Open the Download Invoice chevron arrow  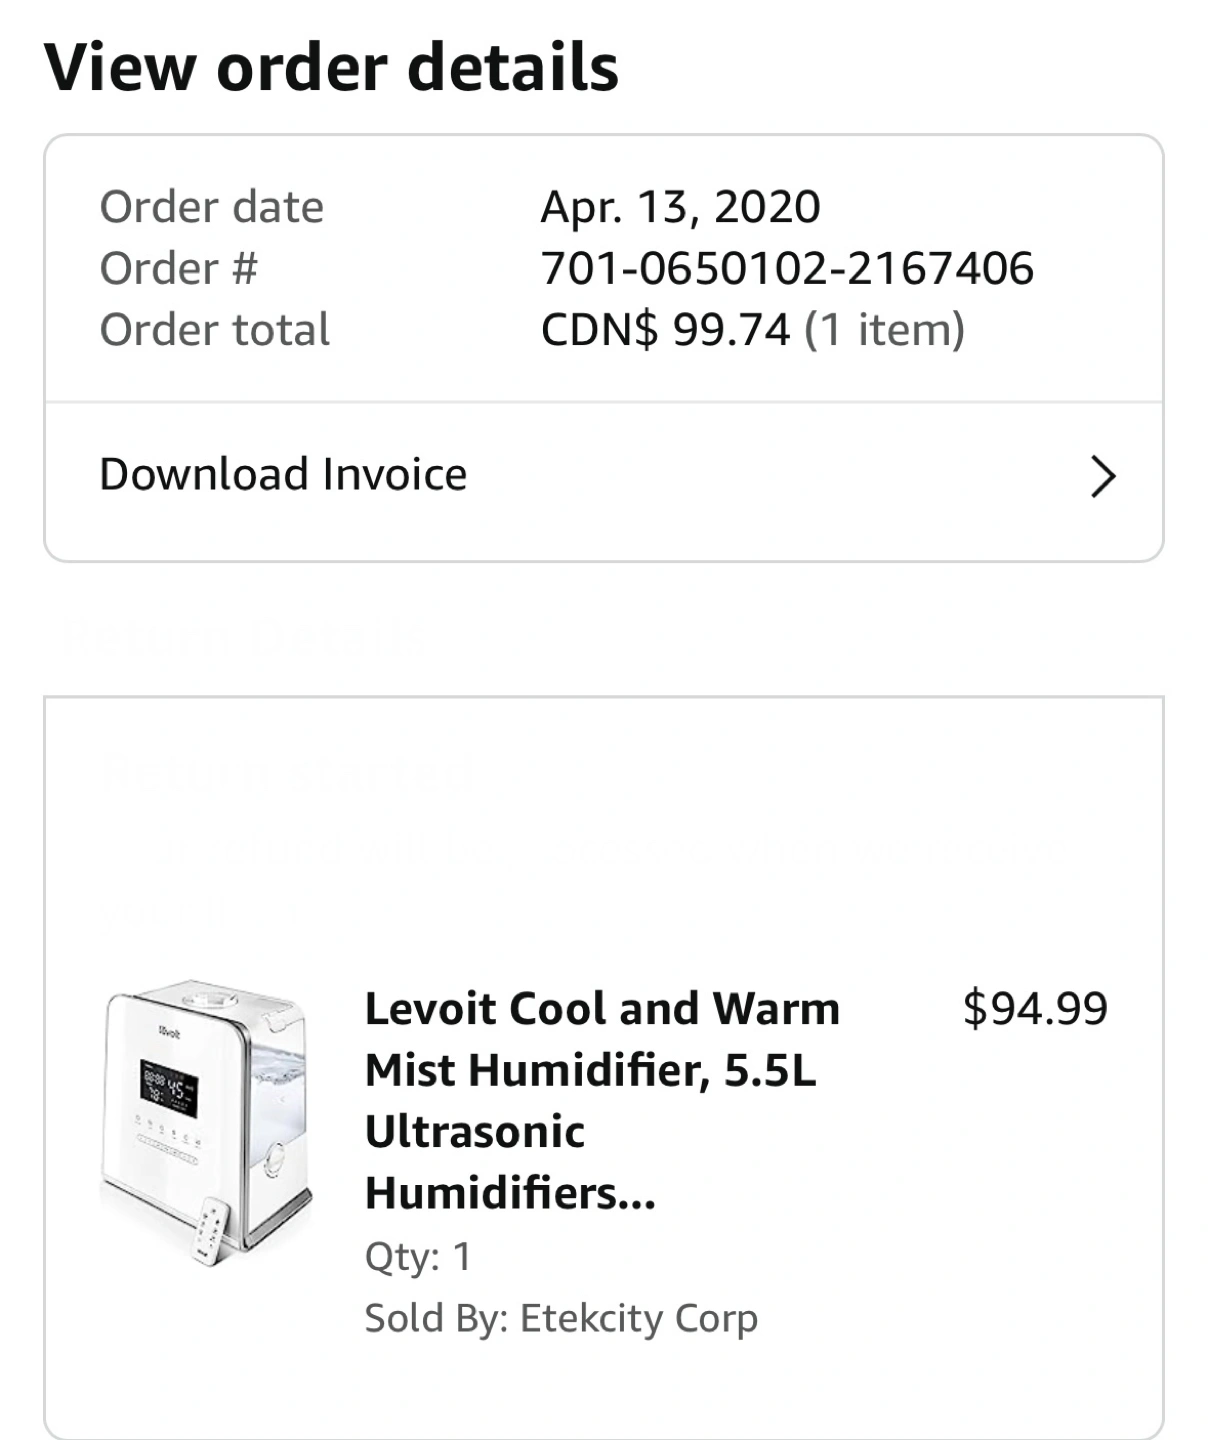(x=1102, y=476)
